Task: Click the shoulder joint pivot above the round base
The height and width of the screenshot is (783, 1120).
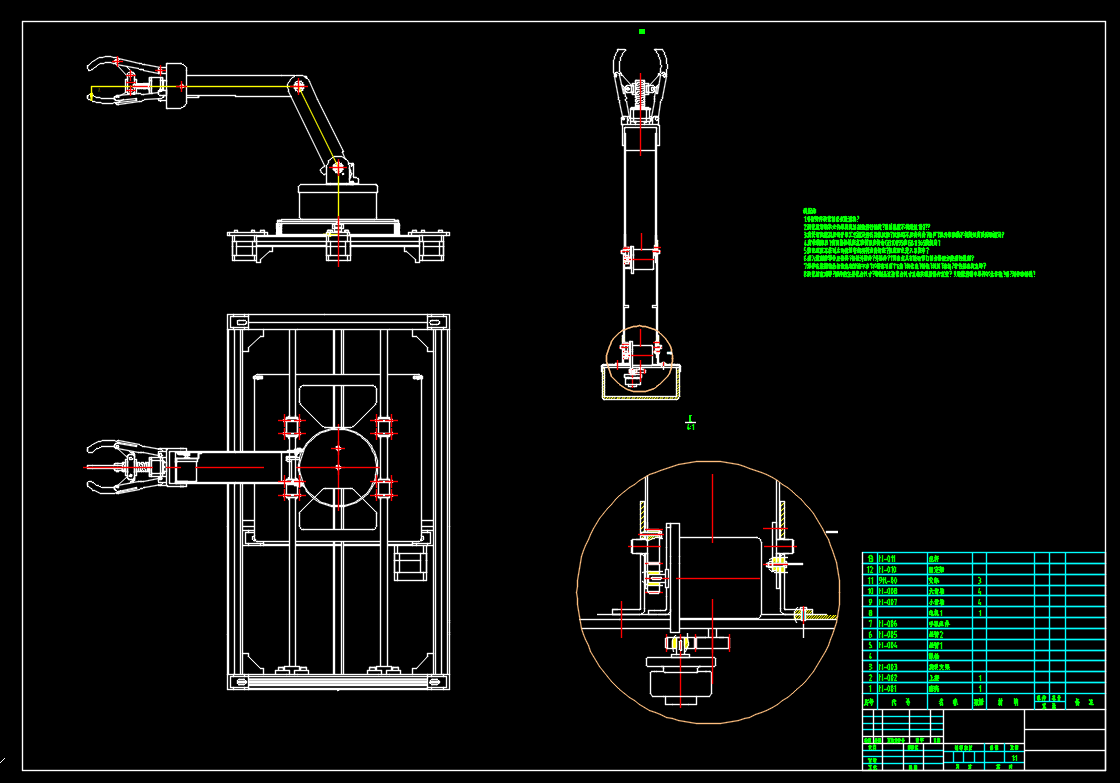Action: (339, 169)
